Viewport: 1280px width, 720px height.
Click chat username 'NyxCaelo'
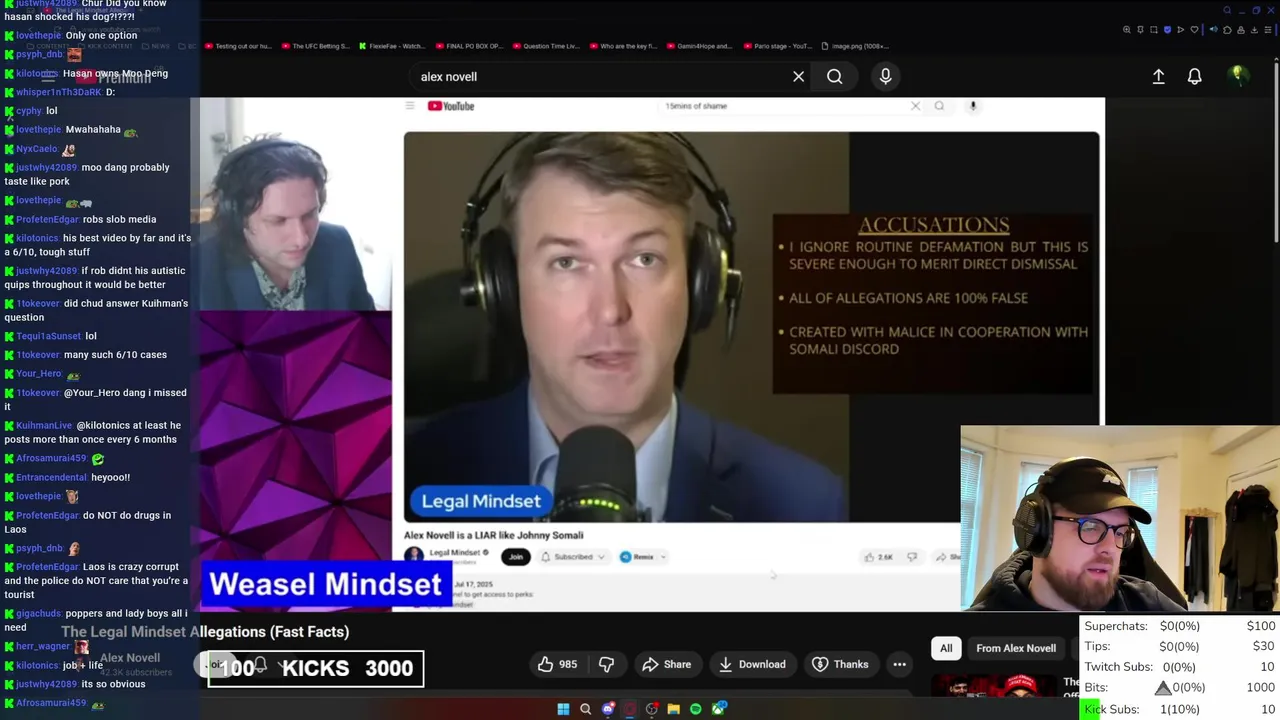36,149
